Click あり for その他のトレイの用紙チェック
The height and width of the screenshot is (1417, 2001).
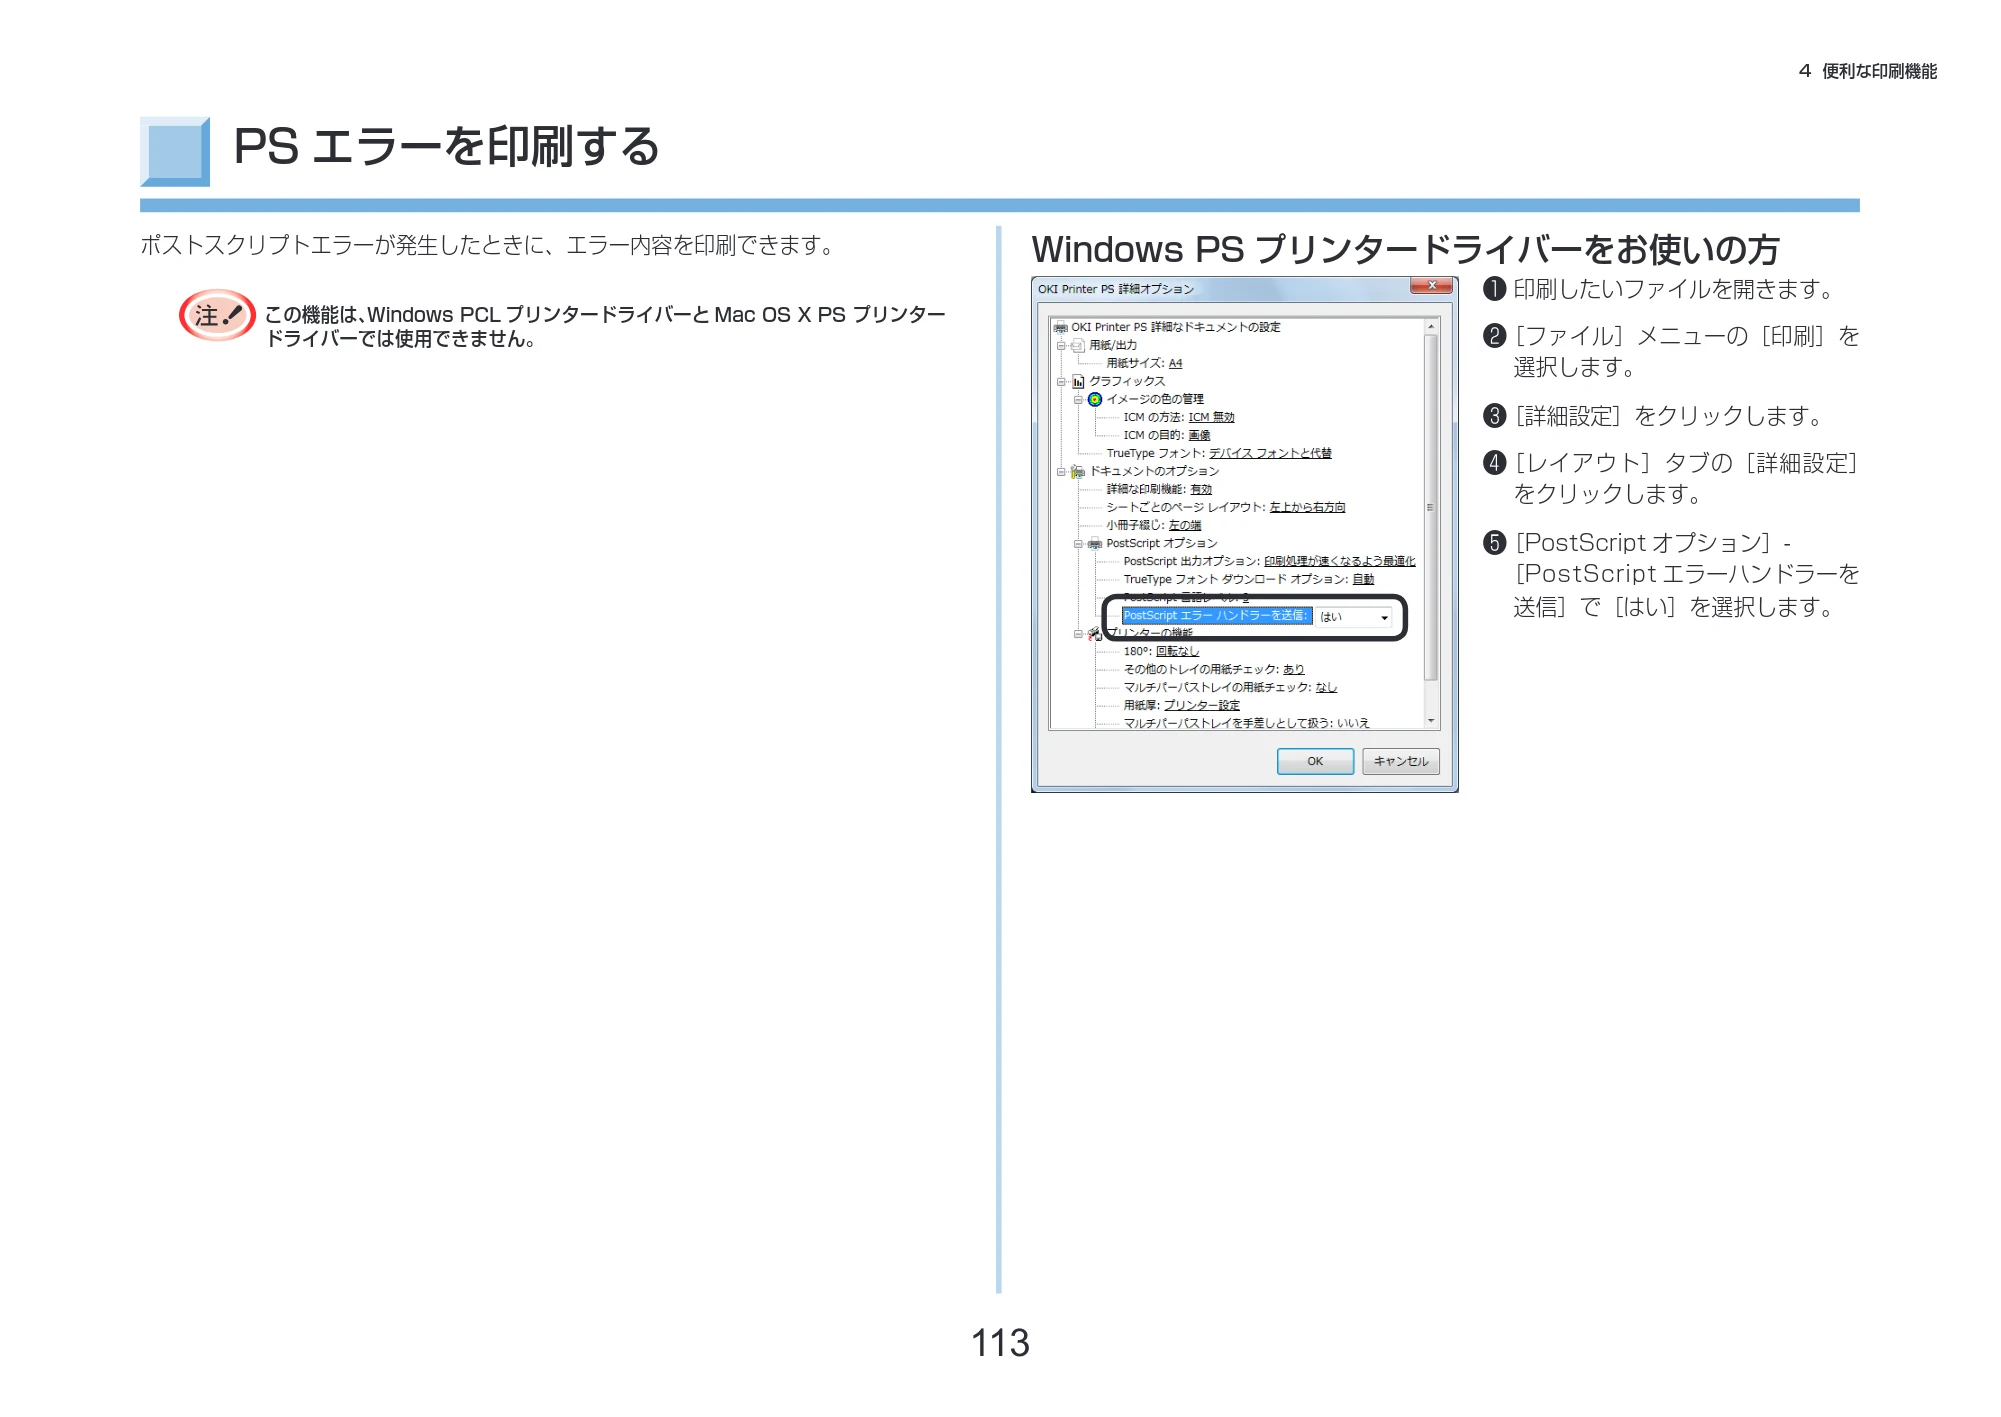click(x=1293, y=669)
